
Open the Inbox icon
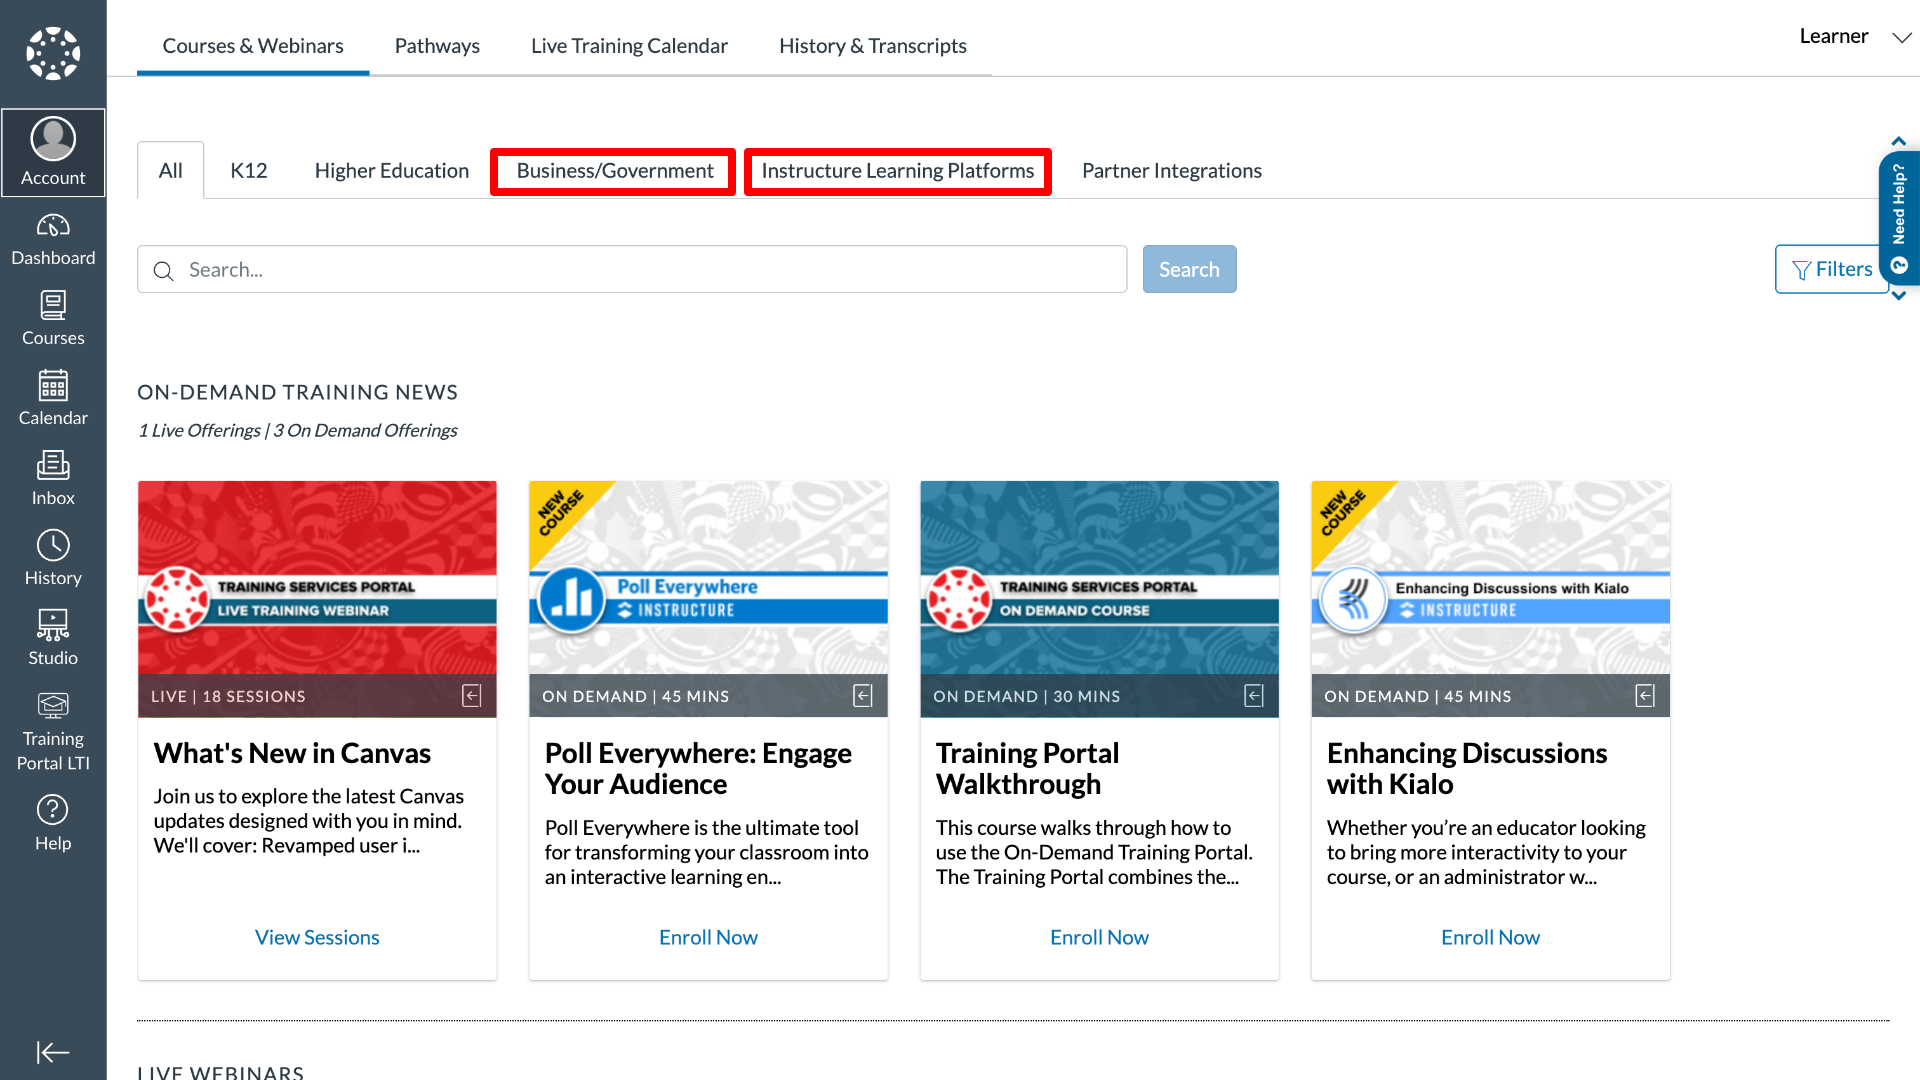(x=53, y=479)
